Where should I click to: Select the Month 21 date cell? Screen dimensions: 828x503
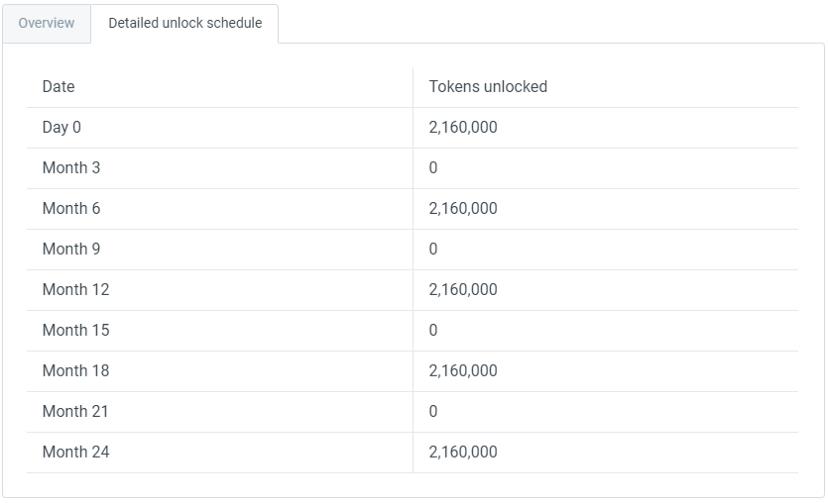(76, 411)
